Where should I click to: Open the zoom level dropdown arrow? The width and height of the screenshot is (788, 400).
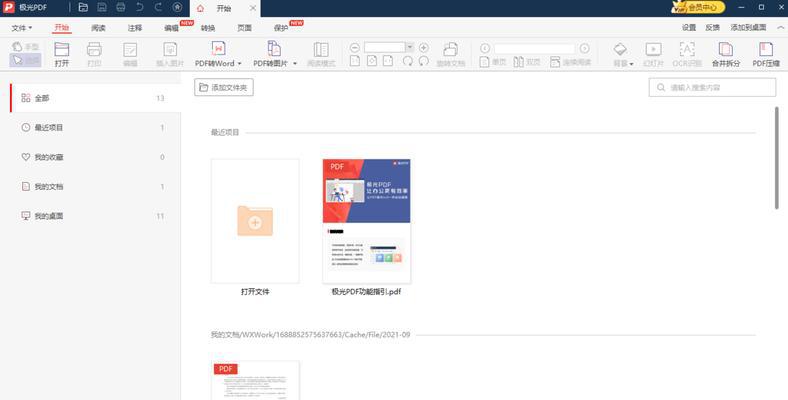click(x=410, y=47)
